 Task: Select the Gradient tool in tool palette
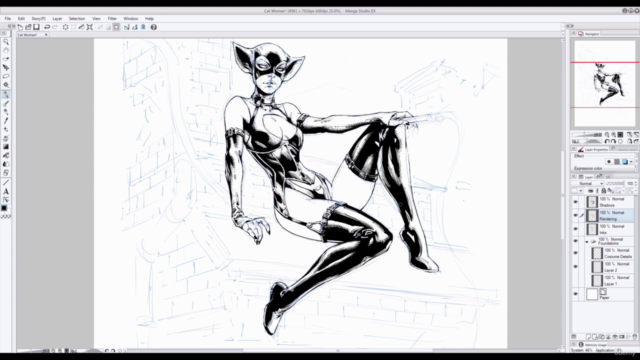[6, 147]
